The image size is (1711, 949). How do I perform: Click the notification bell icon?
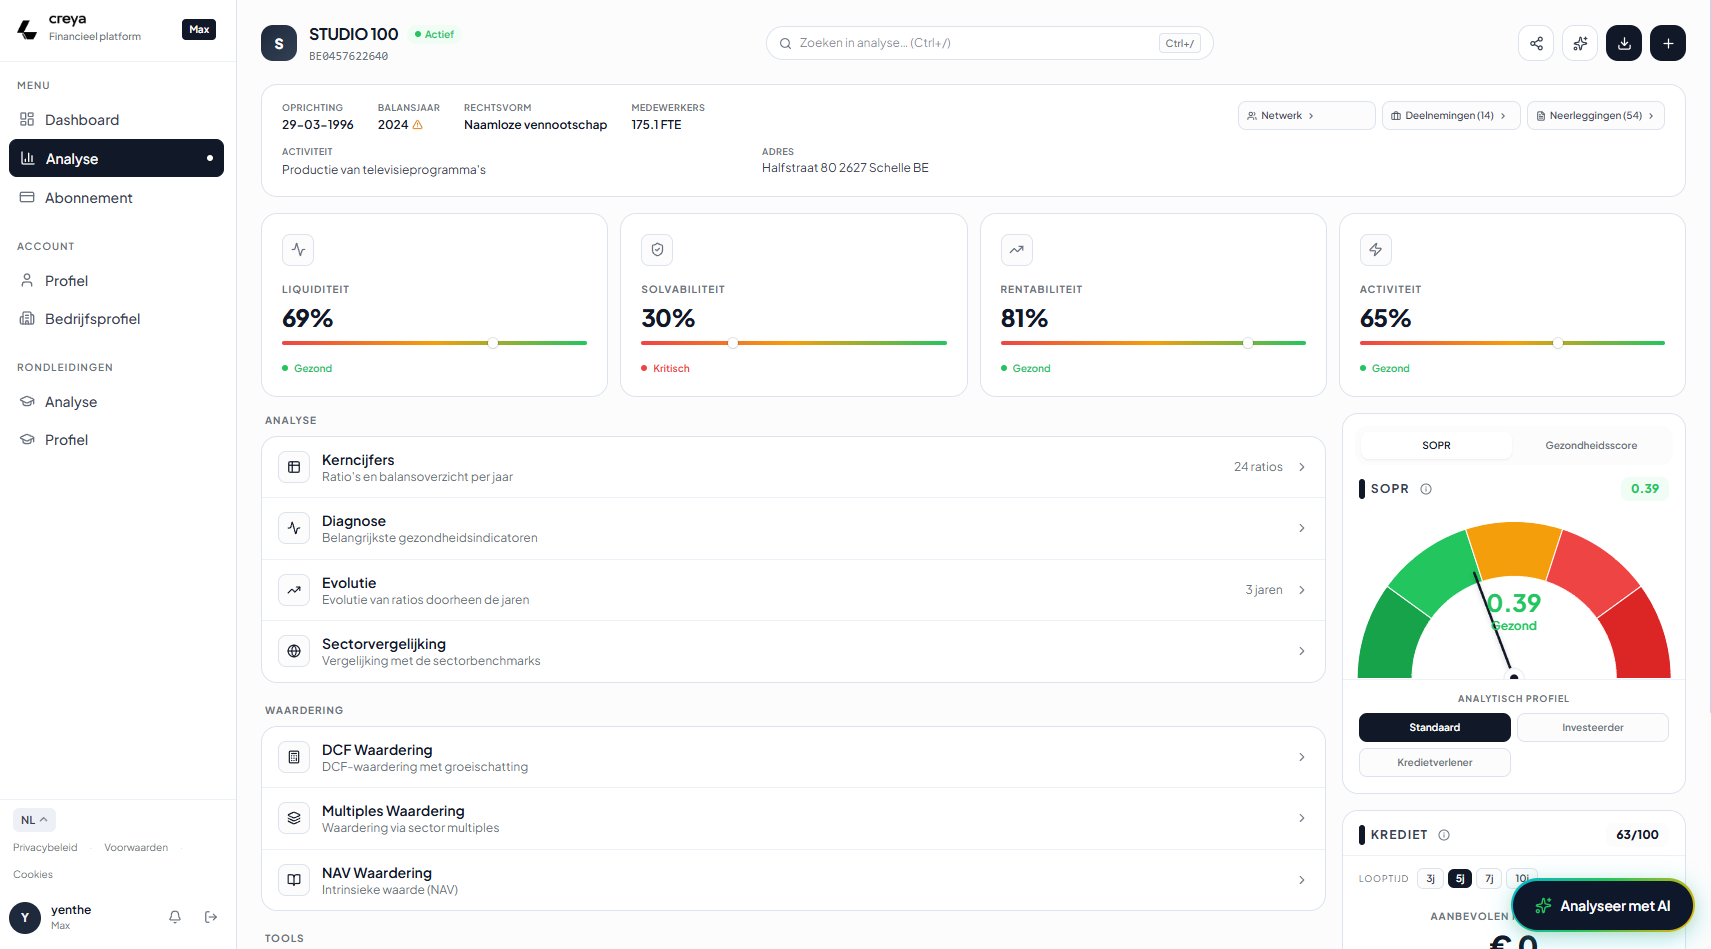click(175, 917)
